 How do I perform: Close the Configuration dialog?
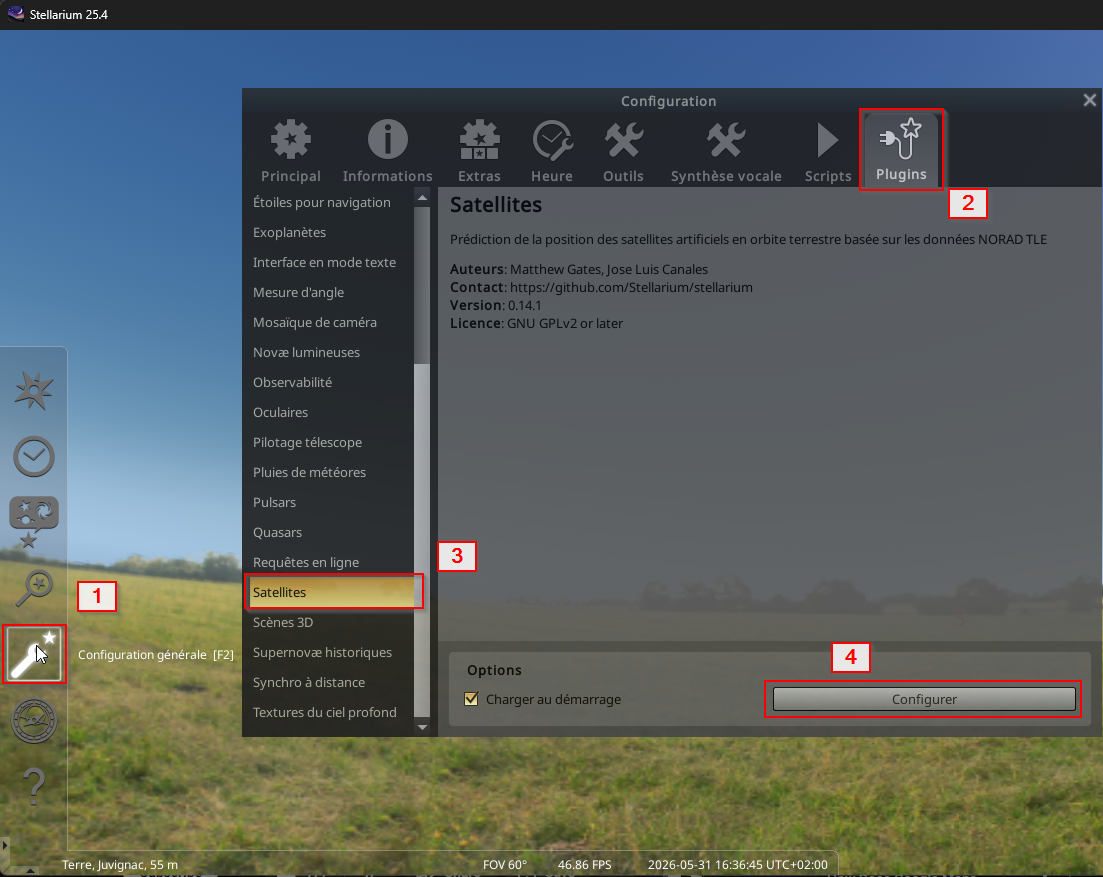coord(1089,101)
